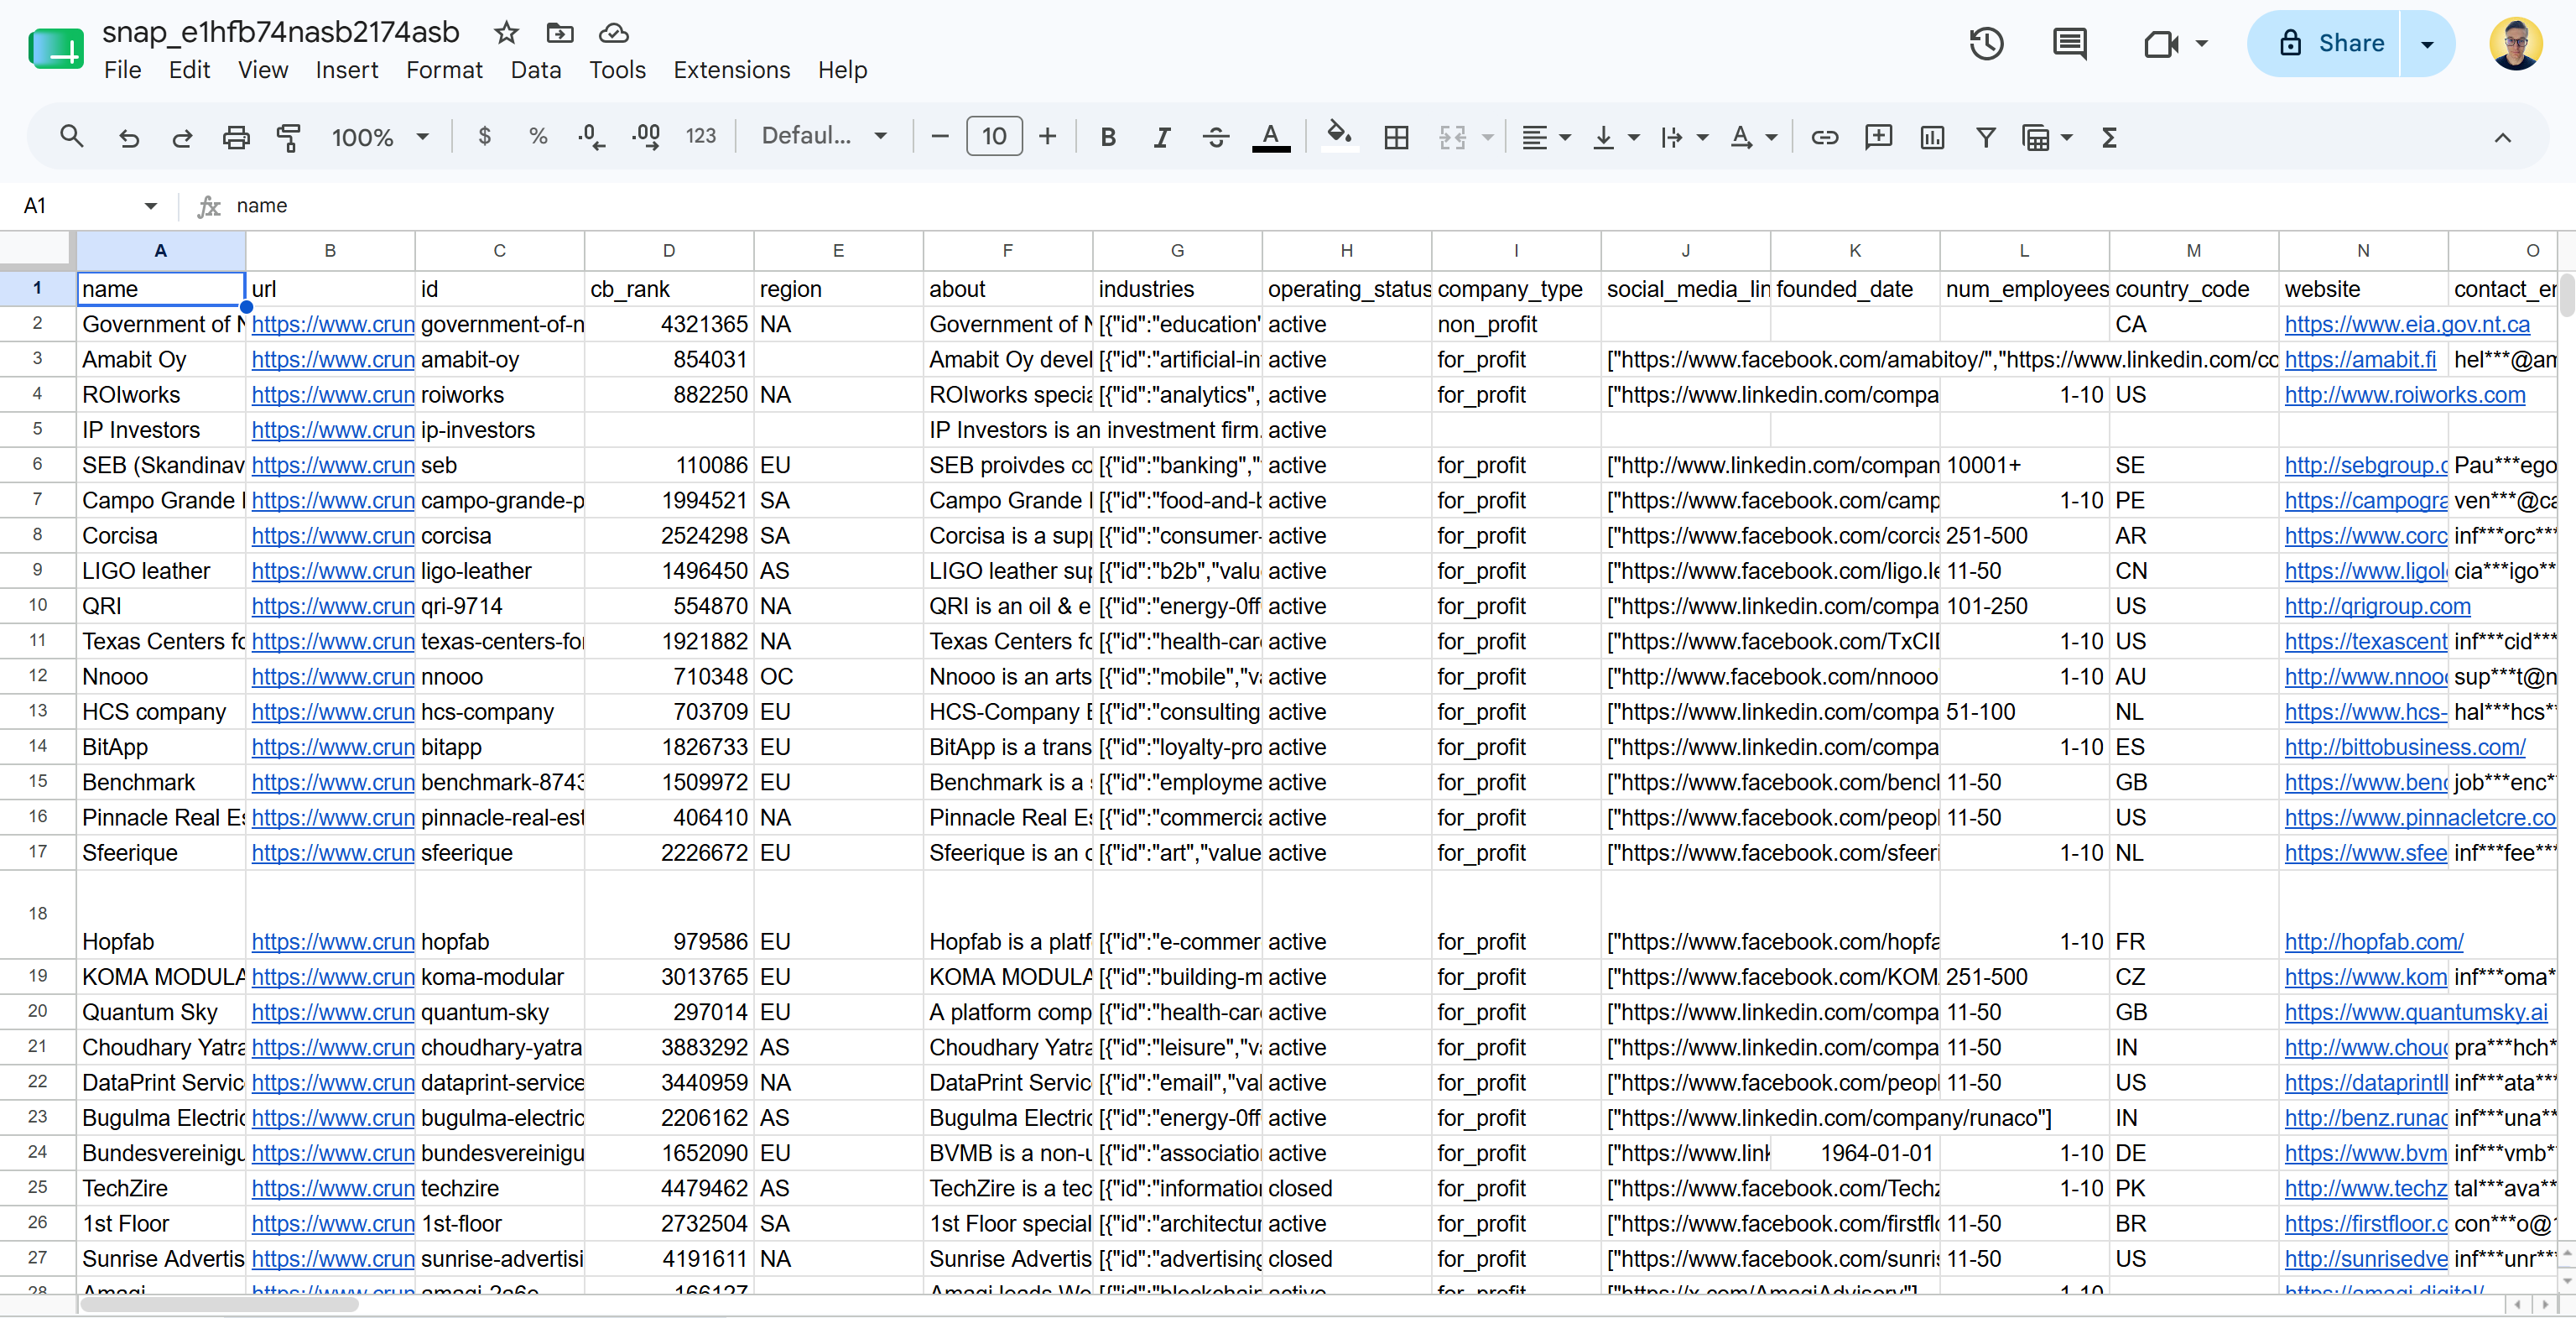
Task: Open more number formats 123
Action: 701,137
